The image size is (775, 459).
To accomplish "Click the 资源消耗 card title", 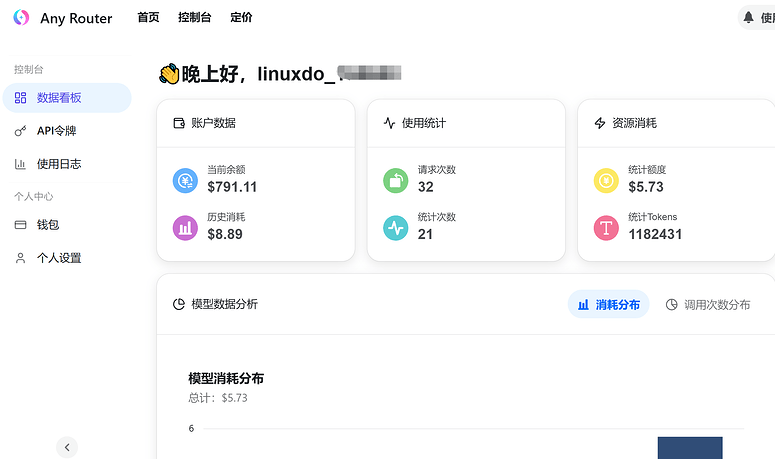I will pyautogui.click(x=635, y=123).
